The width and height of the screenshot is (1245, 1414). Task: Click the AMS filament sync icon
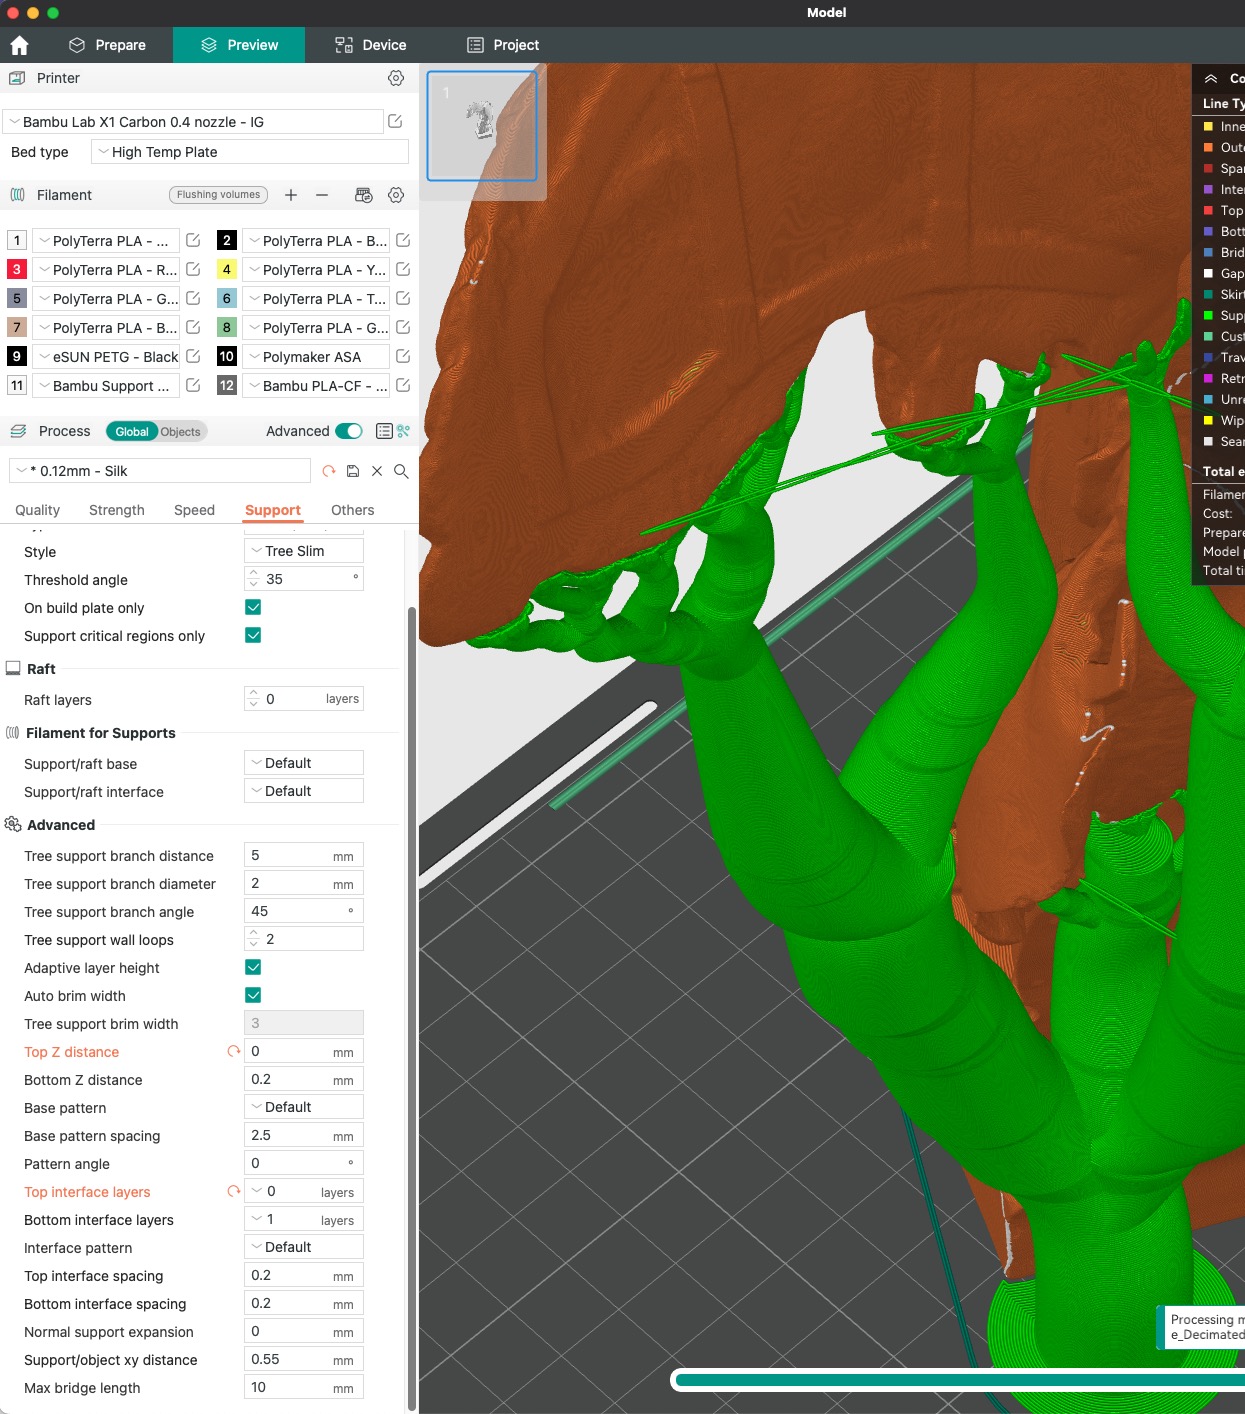363,194
